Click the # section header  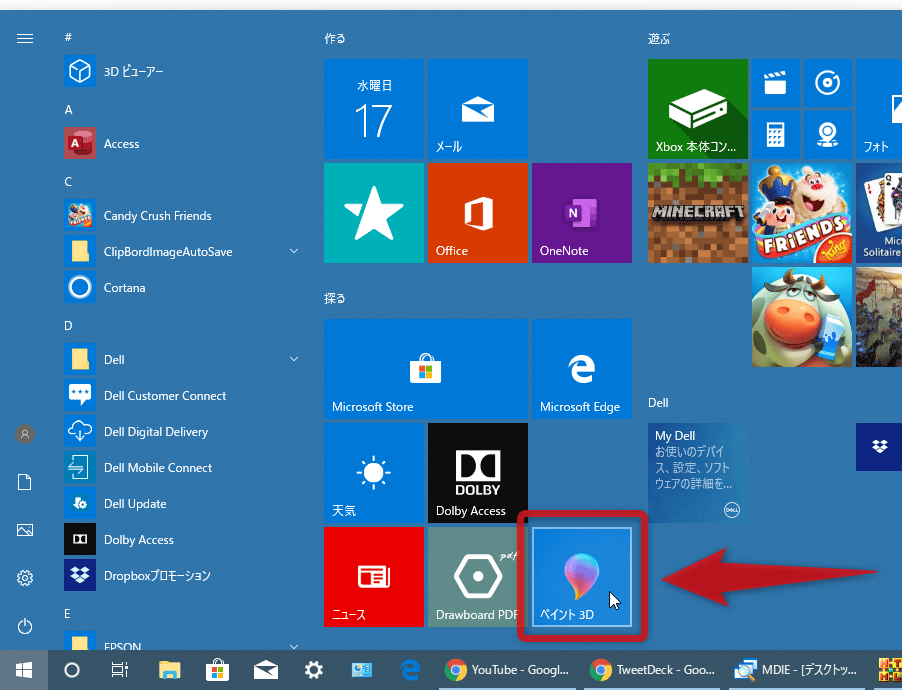68,37
